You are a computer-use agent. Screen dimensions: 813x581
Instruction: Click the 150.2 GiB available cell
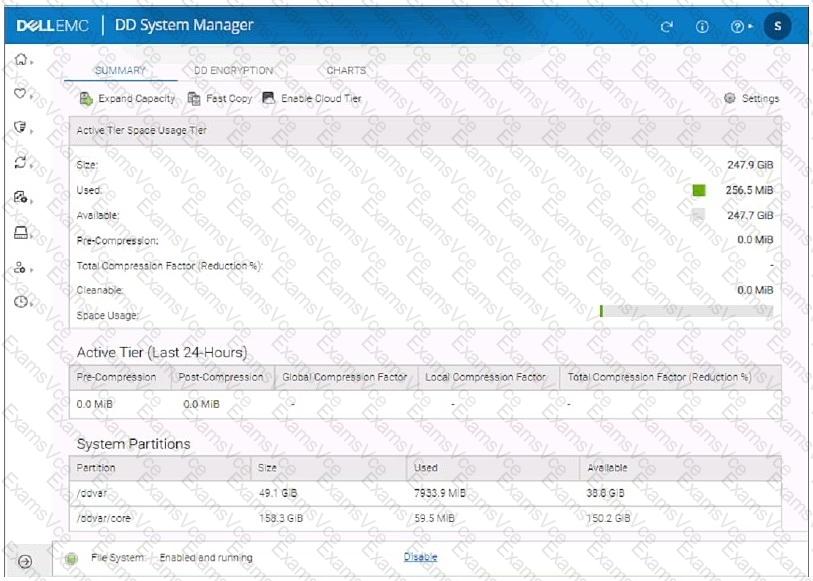click(608, 518)
